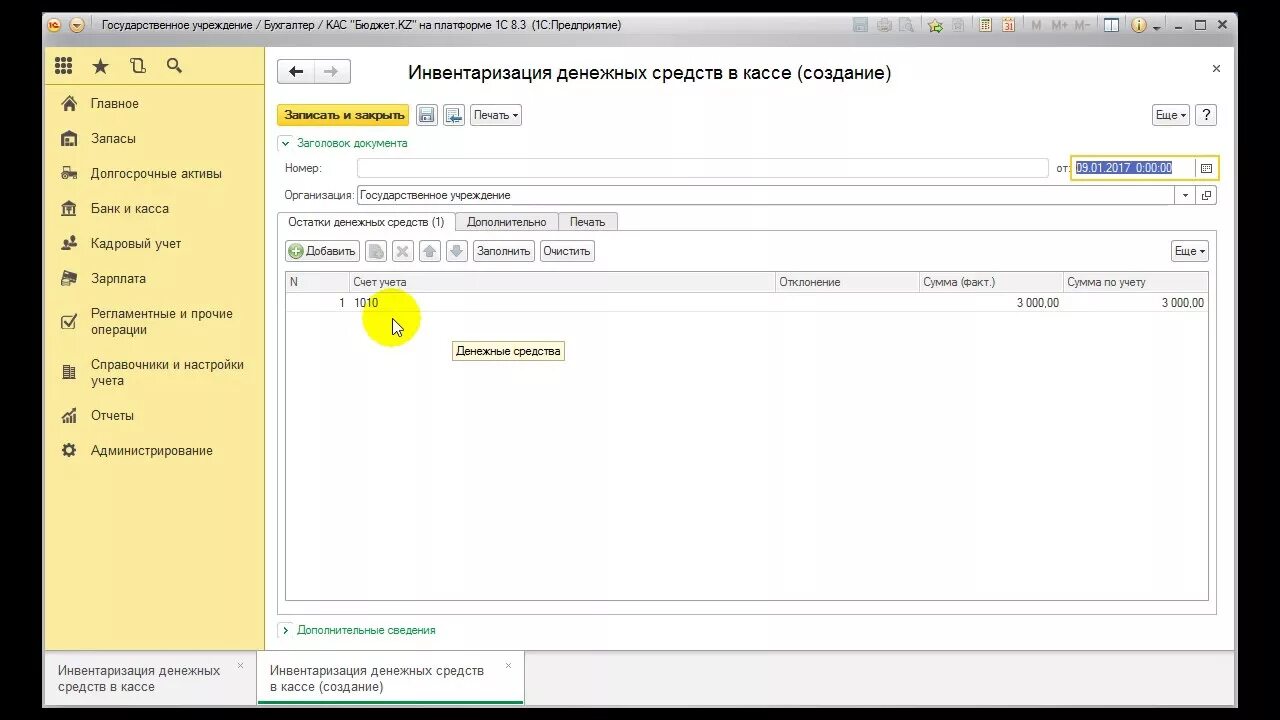Move selected row up with the arrow icon
Viewport: 1280px width, 720px height.
pos(429,250)
